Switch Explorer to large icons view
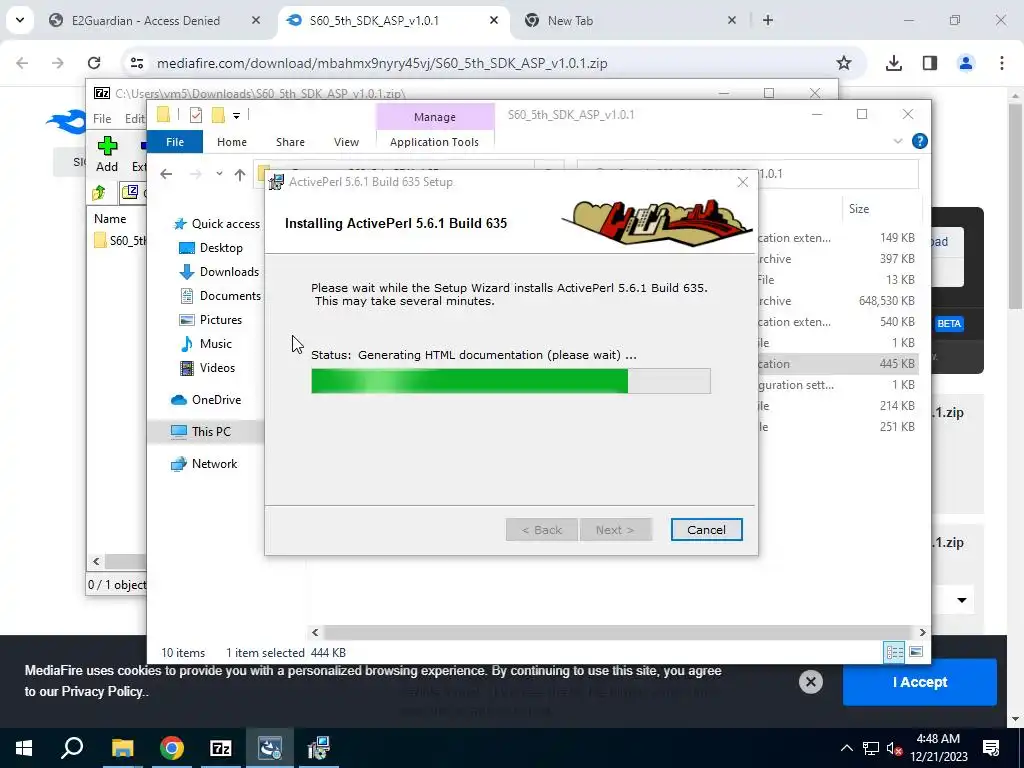The height and width of the screenshot is (768, 1024). (916, 652)
